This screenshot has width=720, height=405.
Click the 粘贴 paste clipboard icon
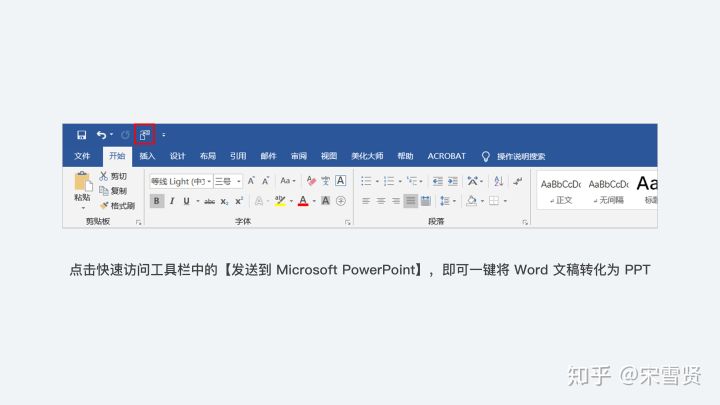click(x=83, y=181)
